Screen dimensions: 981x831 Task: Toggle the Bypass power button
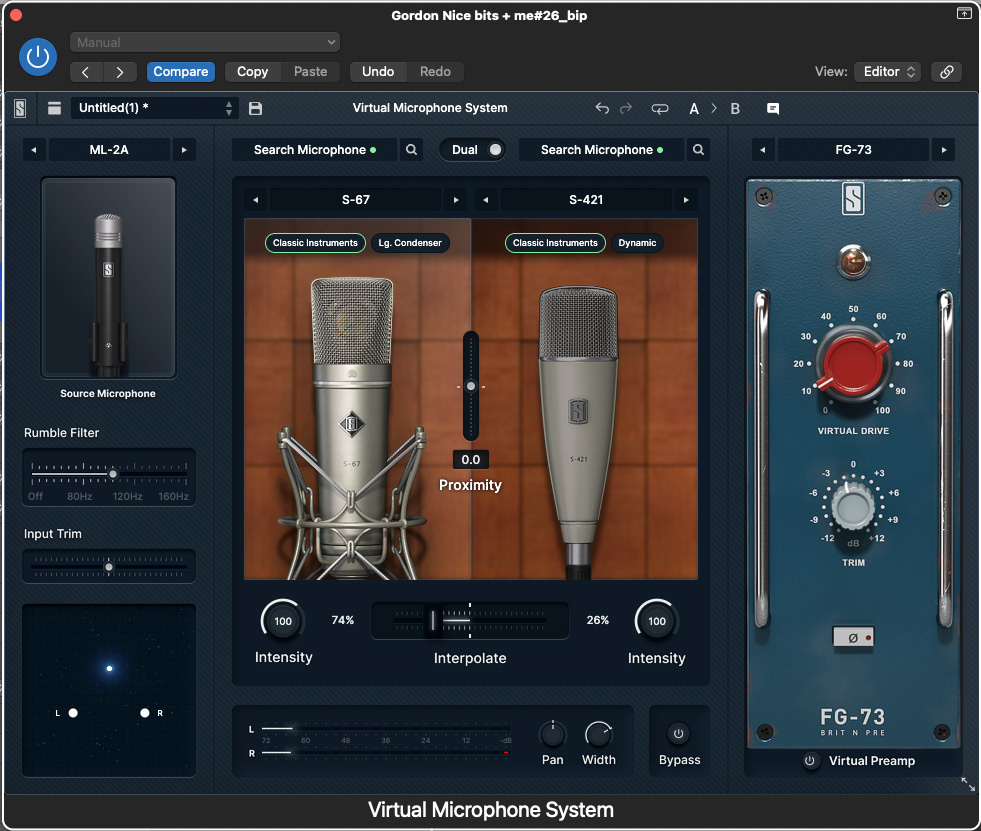pyautogui.click(x=679, y=734)
